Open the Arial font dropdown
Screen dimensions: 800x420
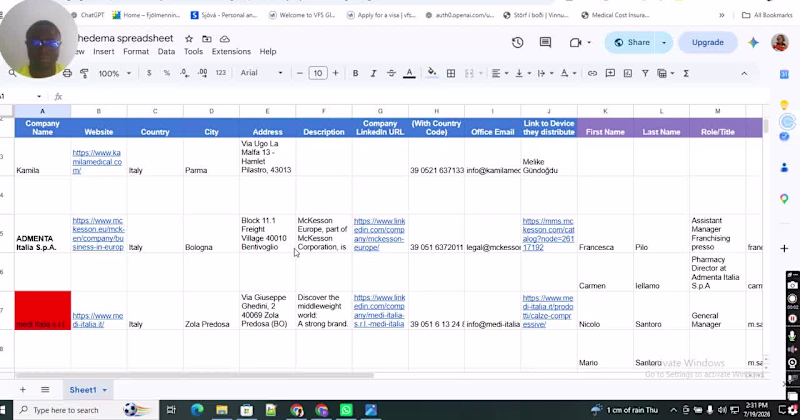pos(261,73)
